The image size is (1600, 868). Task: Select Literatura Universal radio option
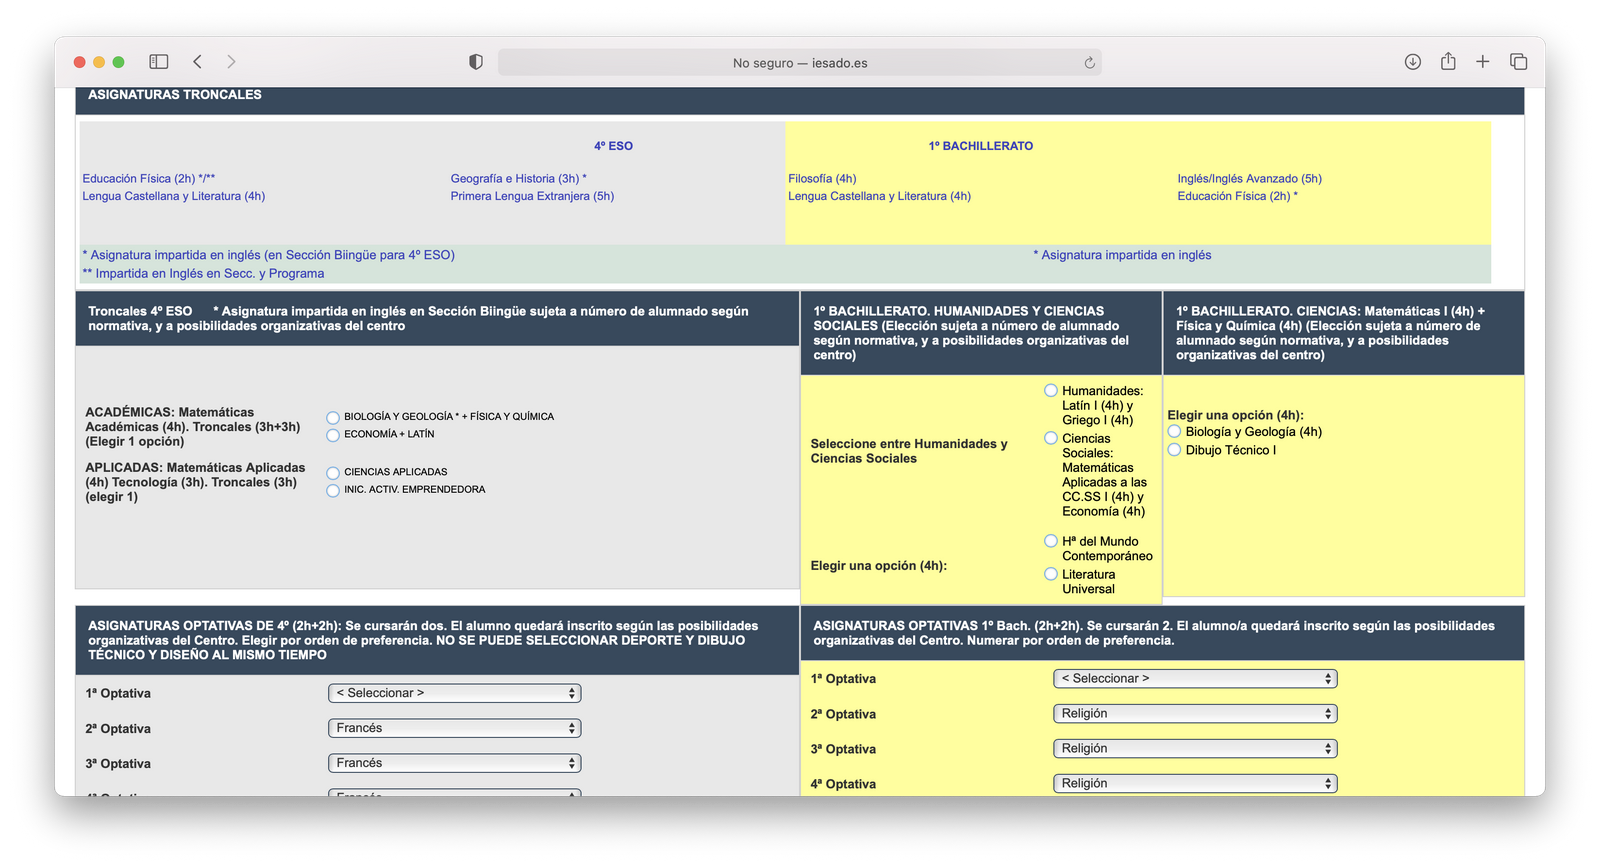click(x=1051, y=574)
